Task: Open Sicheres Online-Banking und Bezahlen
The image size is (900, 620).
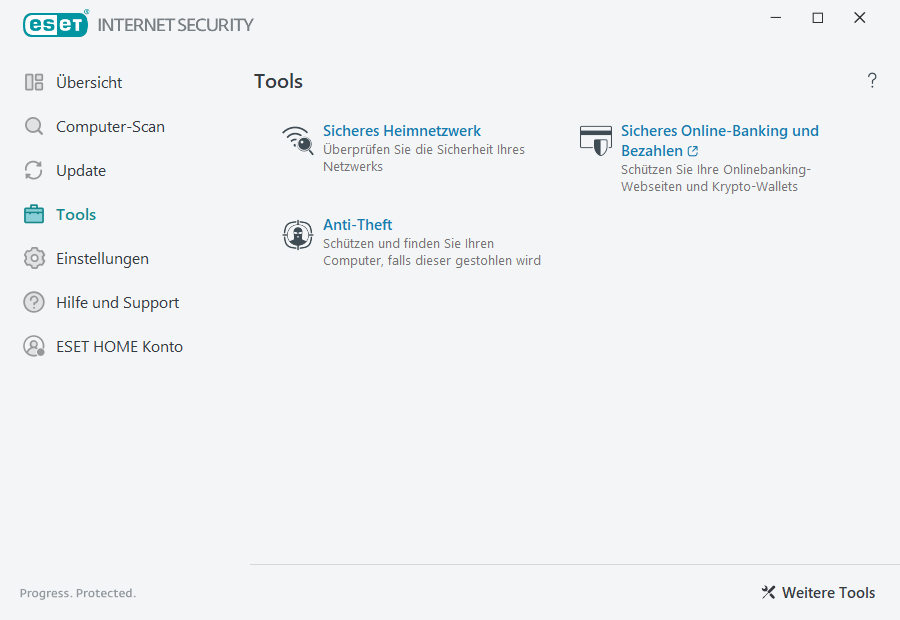Action: [719, 130]
